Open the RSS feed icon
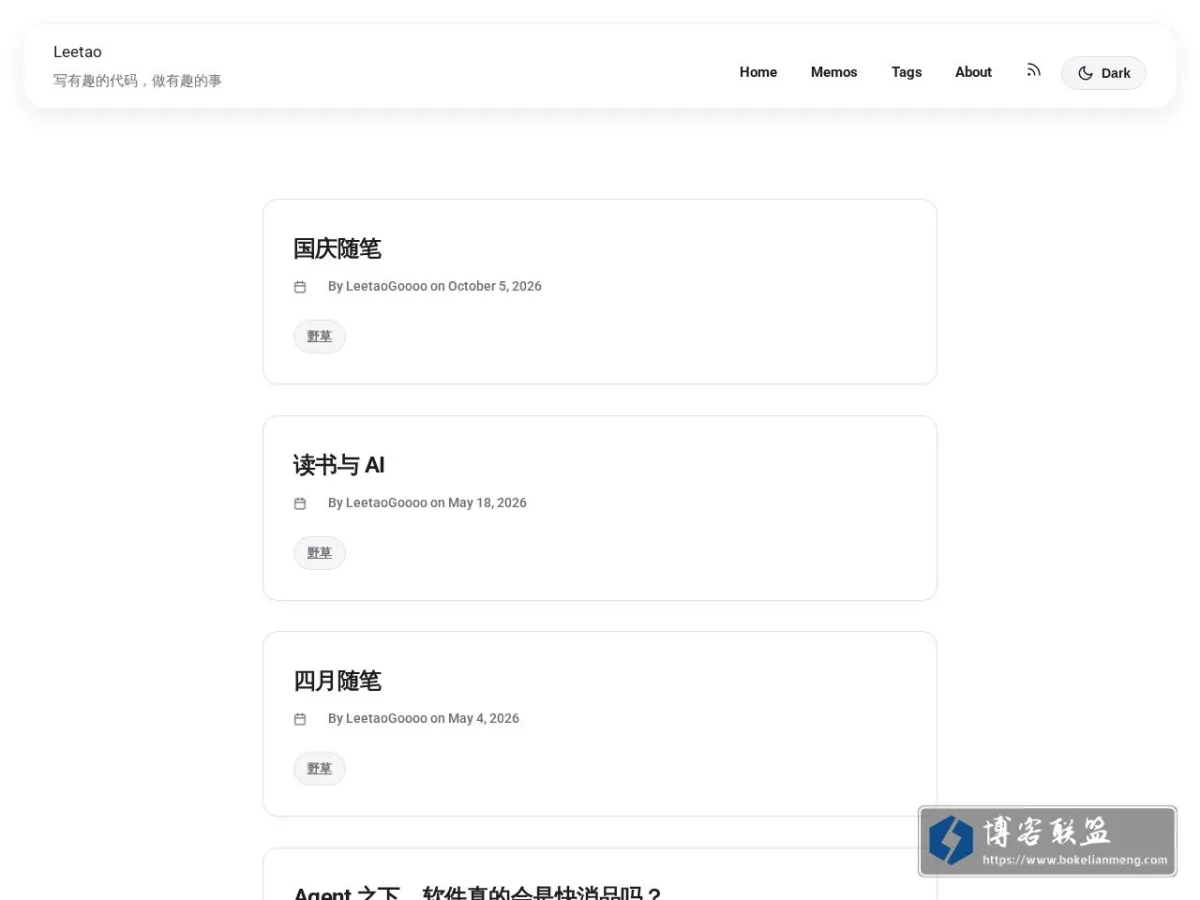1200x900 pixels. 1033,71
